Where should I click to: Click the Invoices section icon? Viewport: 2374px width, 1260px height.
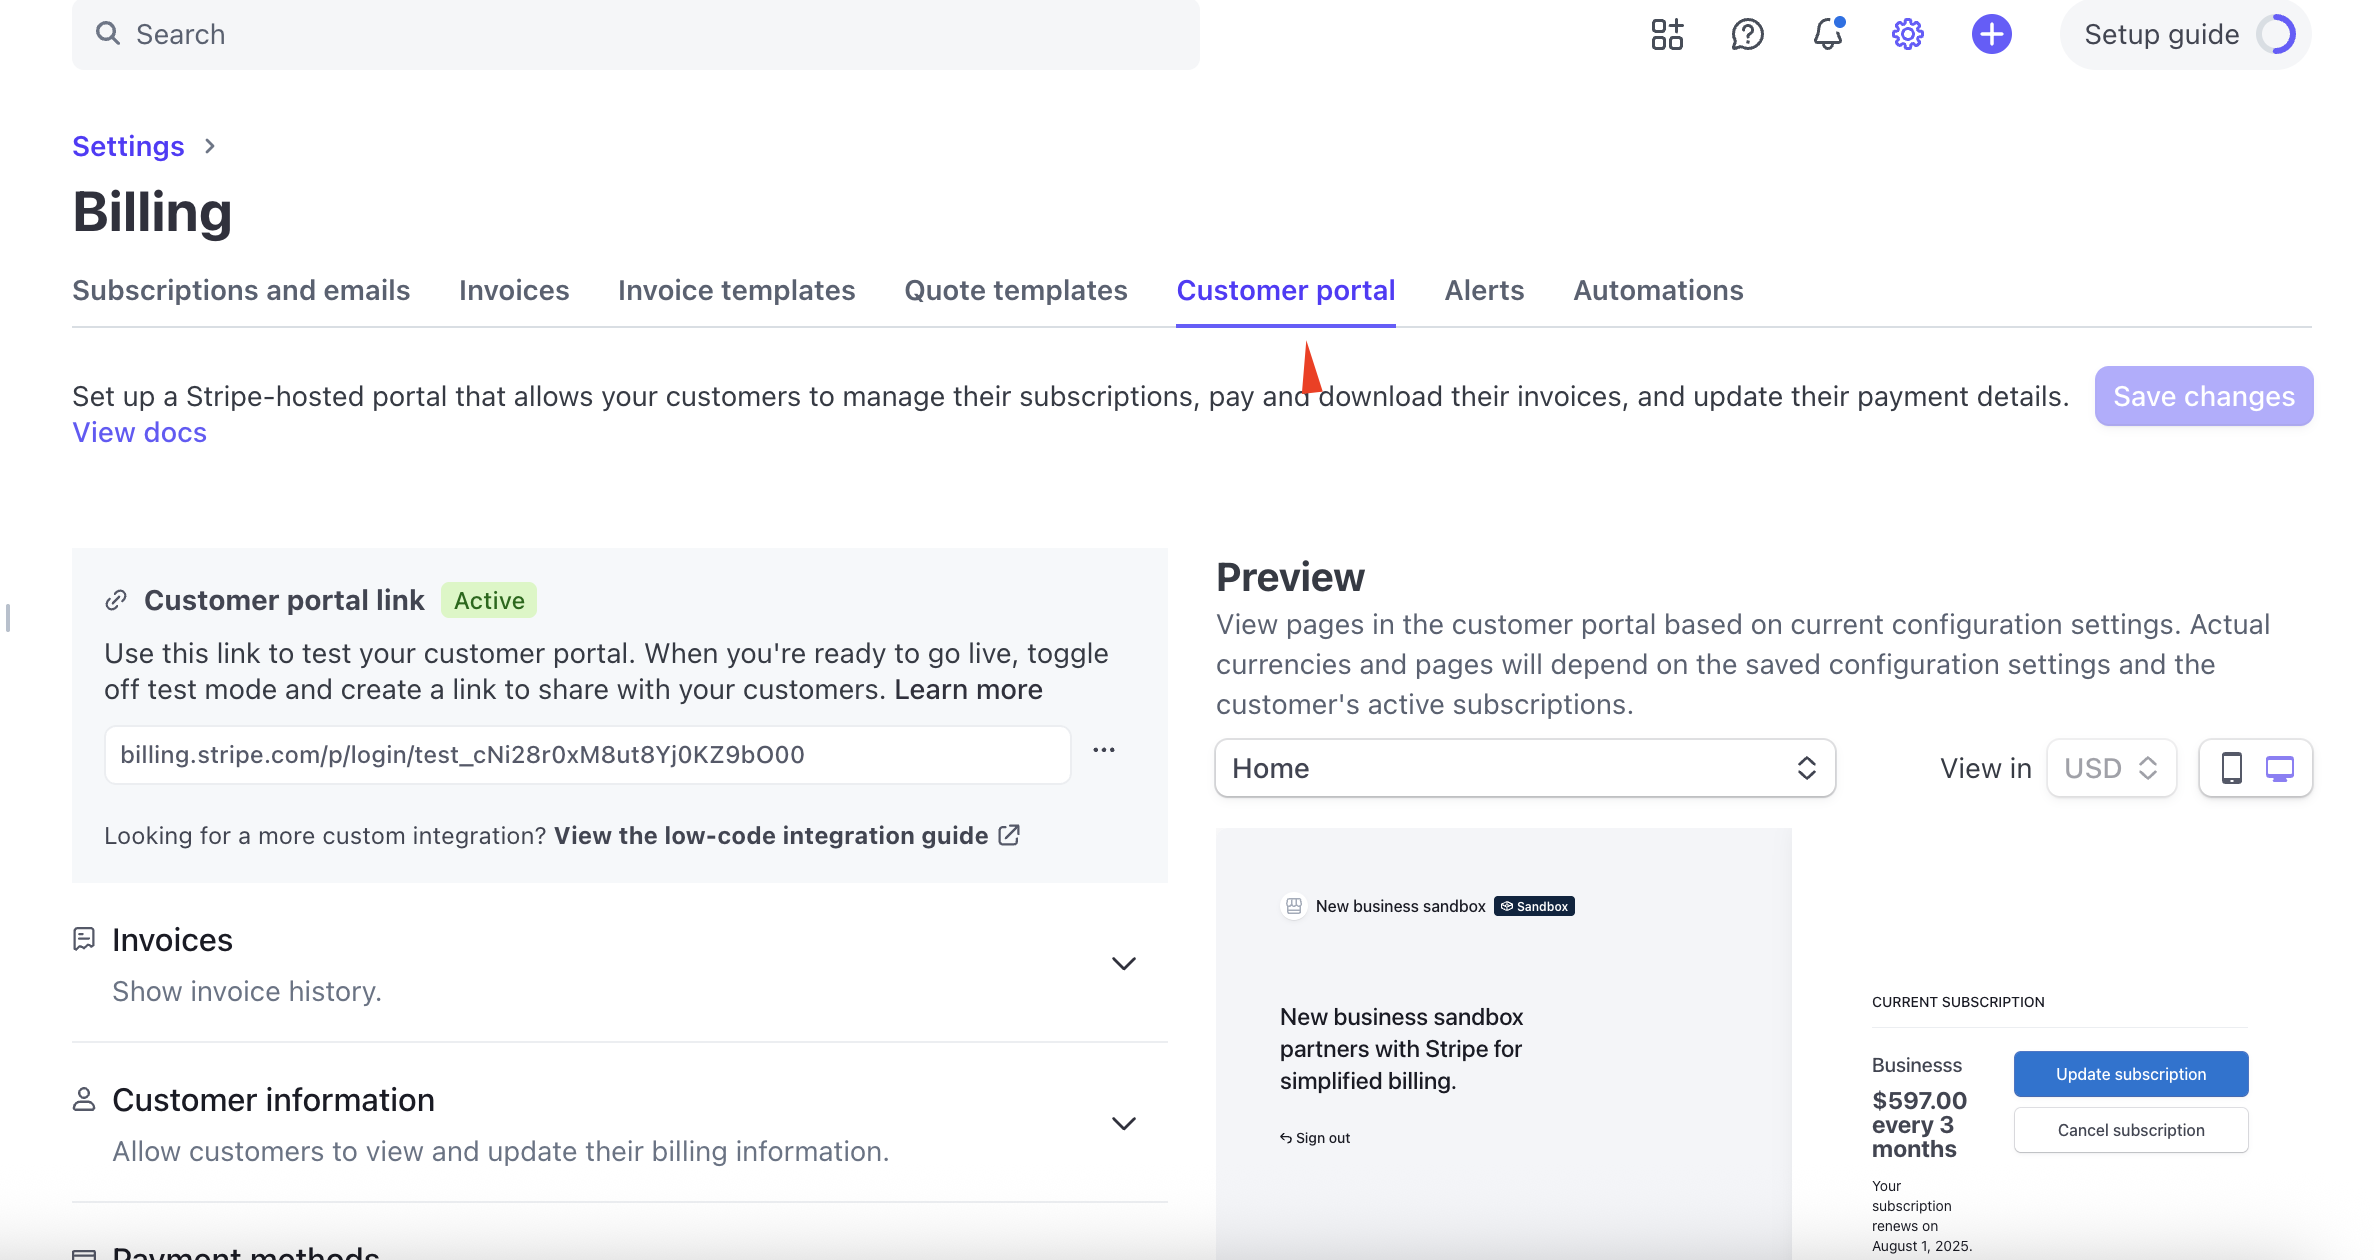[84, 939]
